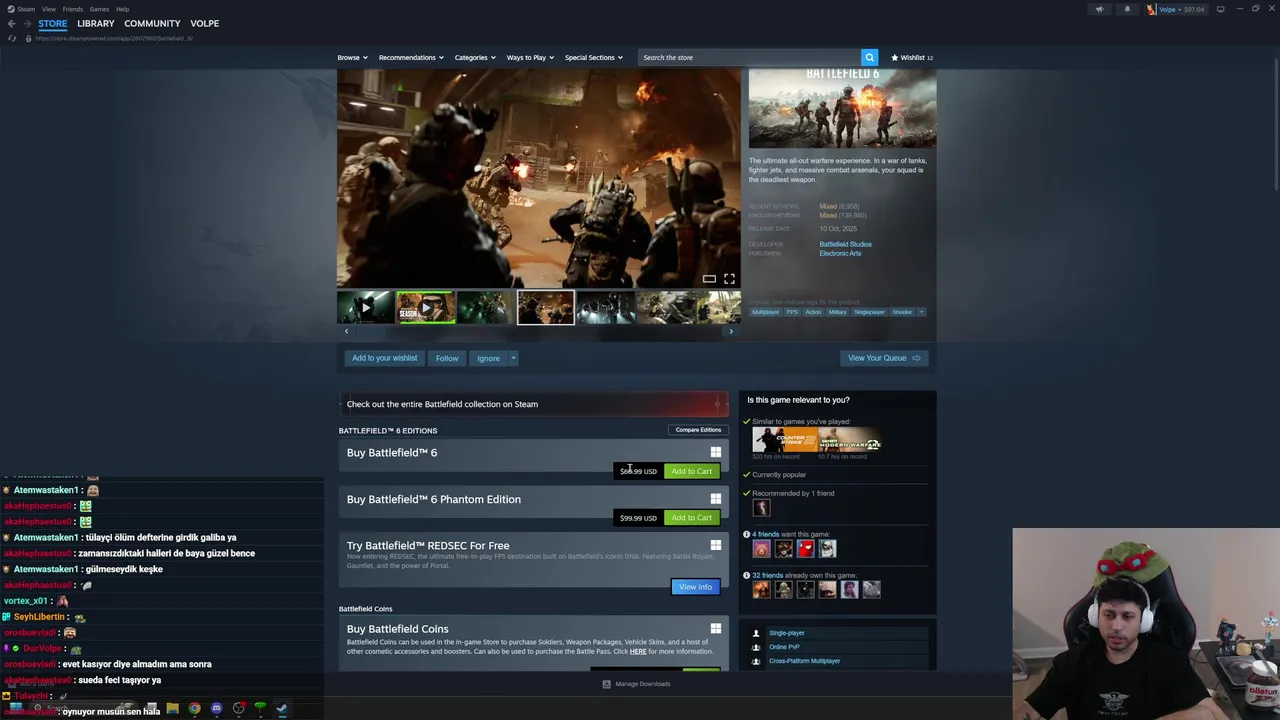Go forward with the right arrow navigation icon
1280x720 pixels.
tap(26, 23)
